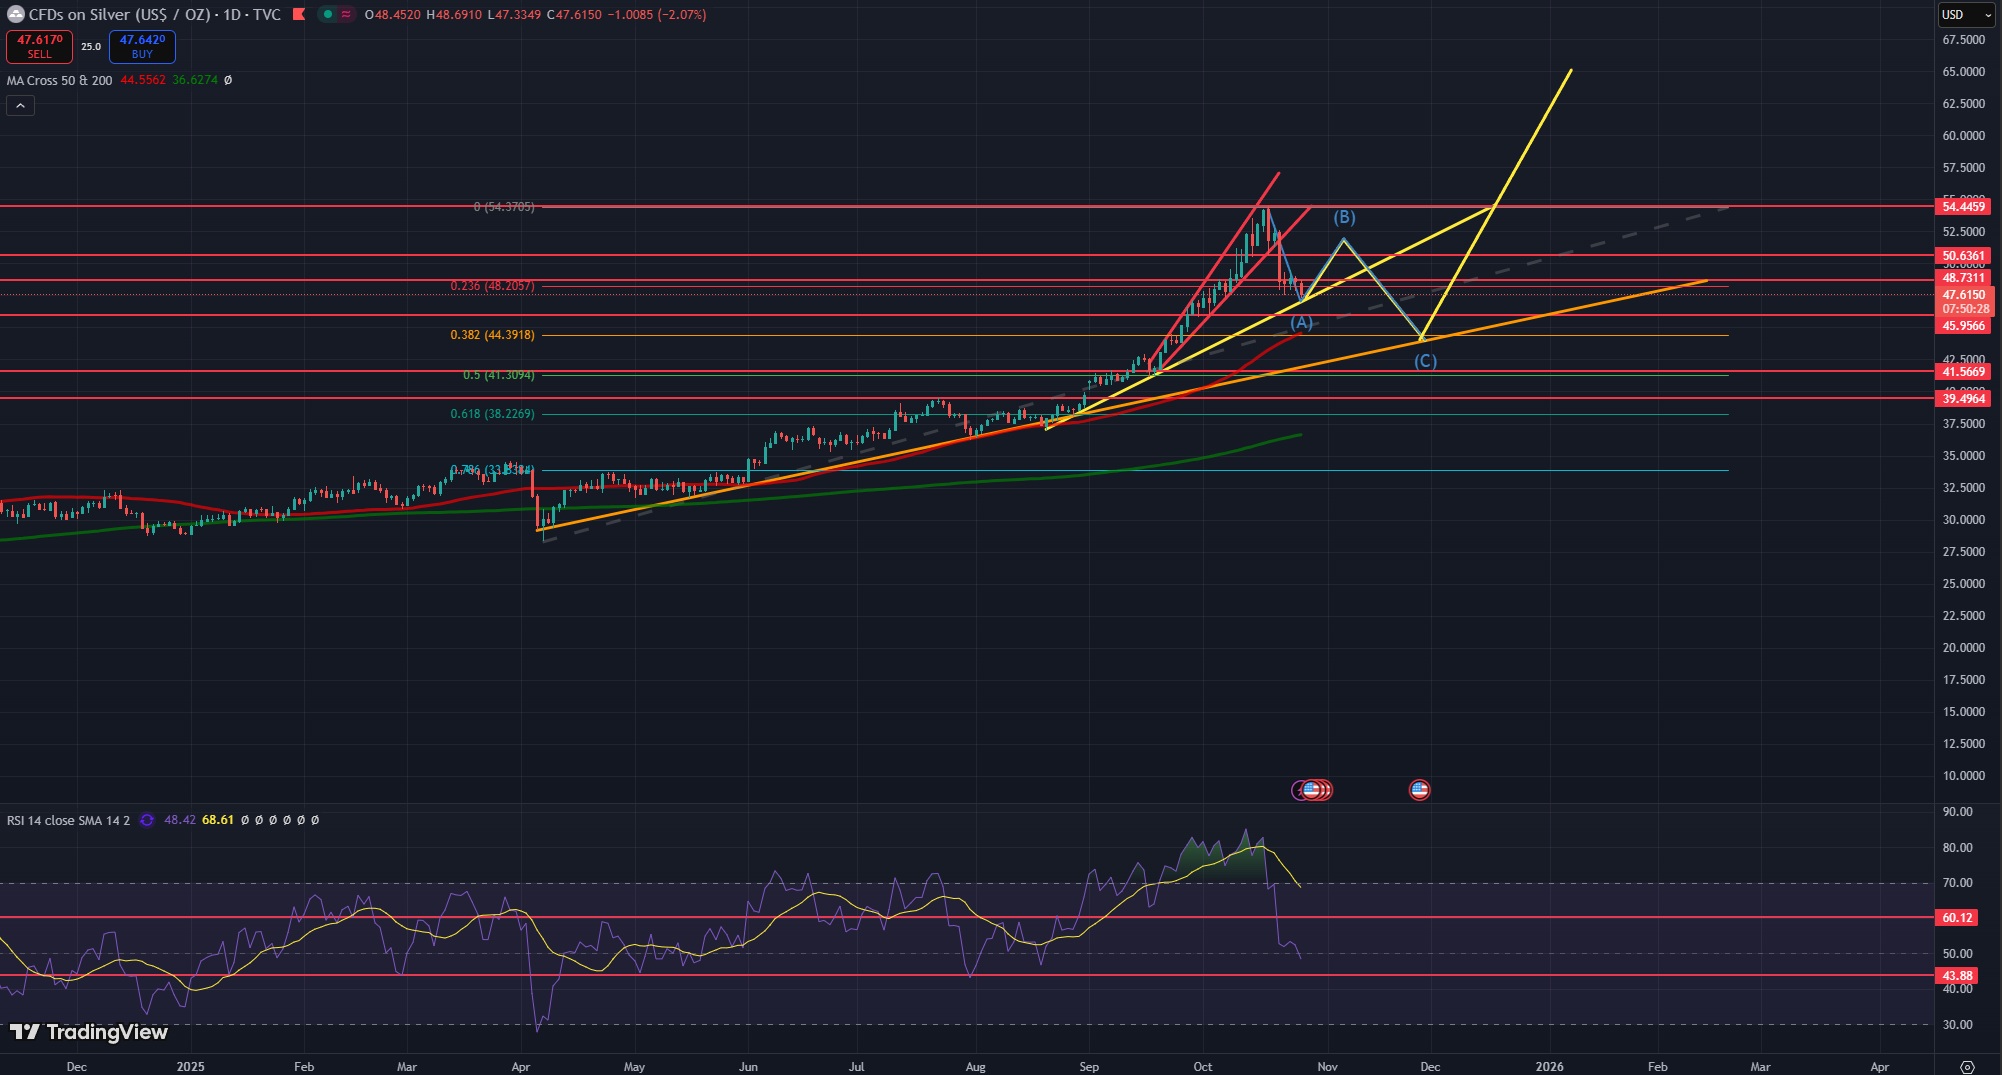Click the RSI indicator refresh icon
The width and height of the screenshot is (2002, 1075).
pyautogui.click(x=147, y=820)
